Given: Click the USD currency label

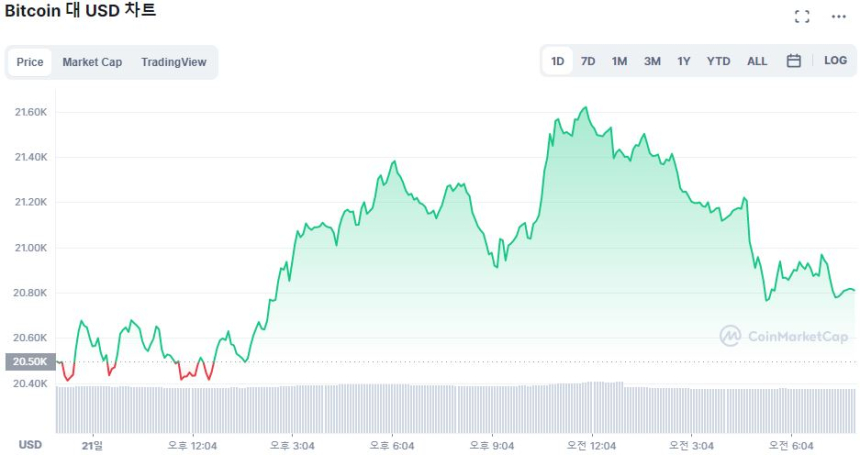Looking at the screenshot, I should point(30,444).
